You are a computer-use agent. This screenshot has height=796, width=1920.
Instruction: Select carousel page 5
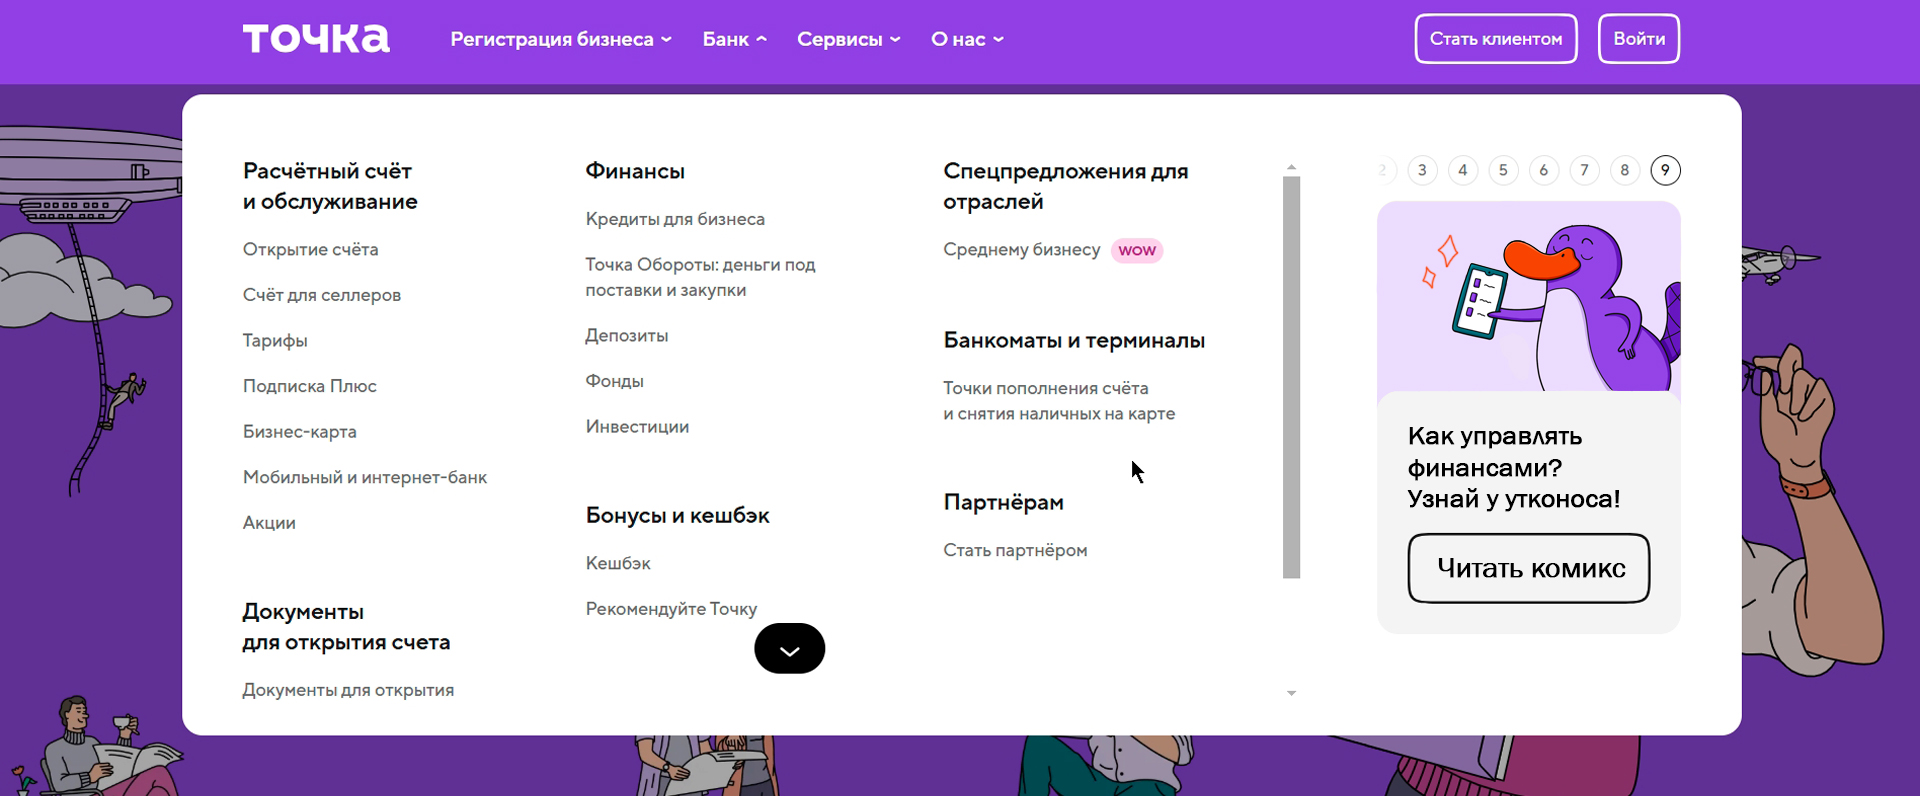(1503, 170)
